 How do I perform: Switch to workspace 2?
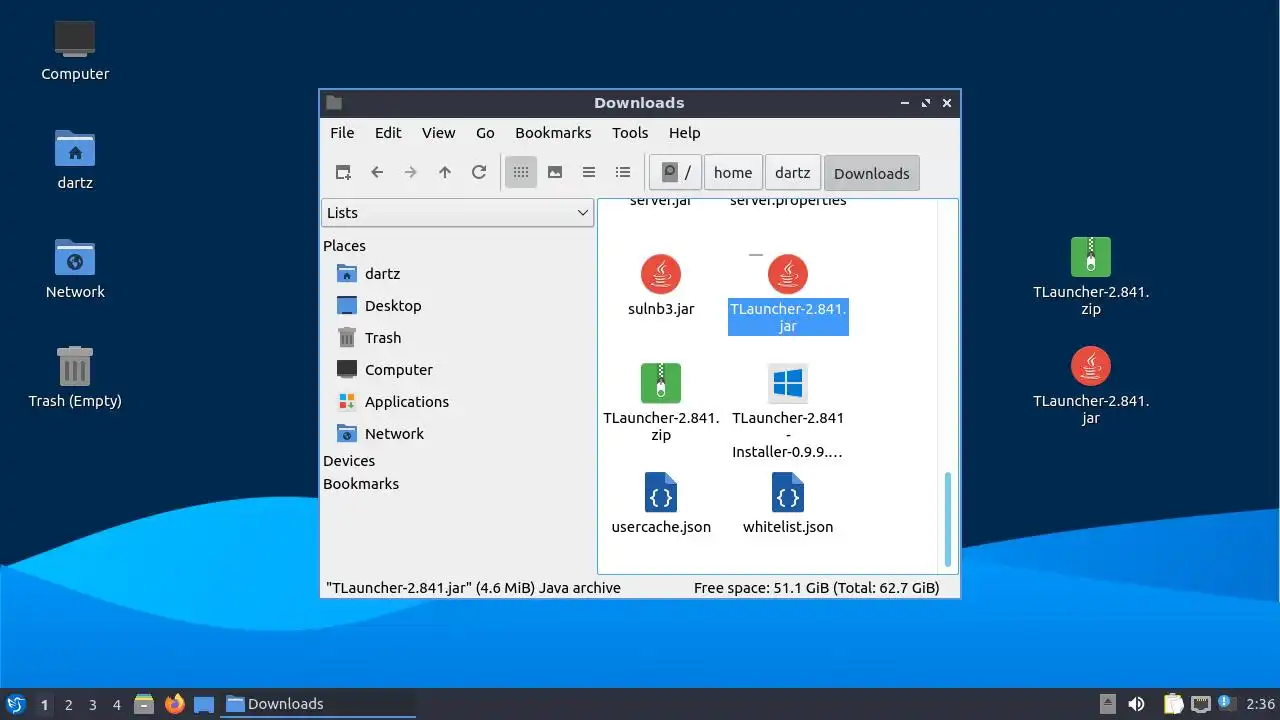[x=69, y=705]
